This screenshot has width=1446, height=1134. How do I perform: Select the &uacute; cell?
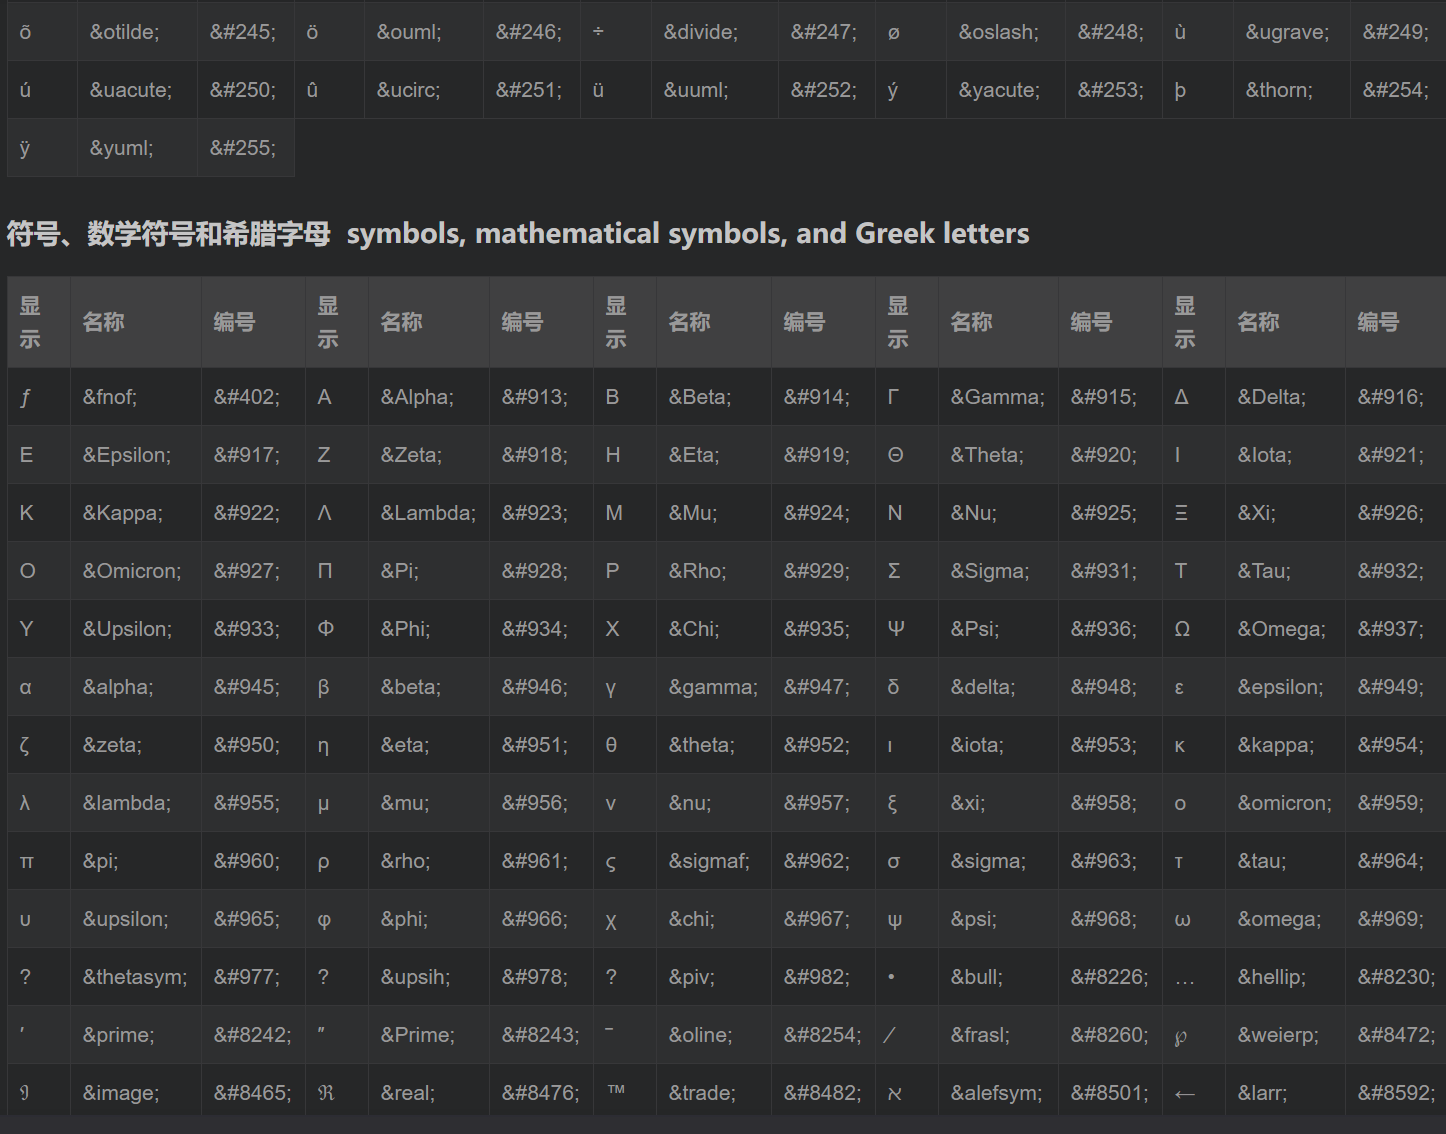137,90
